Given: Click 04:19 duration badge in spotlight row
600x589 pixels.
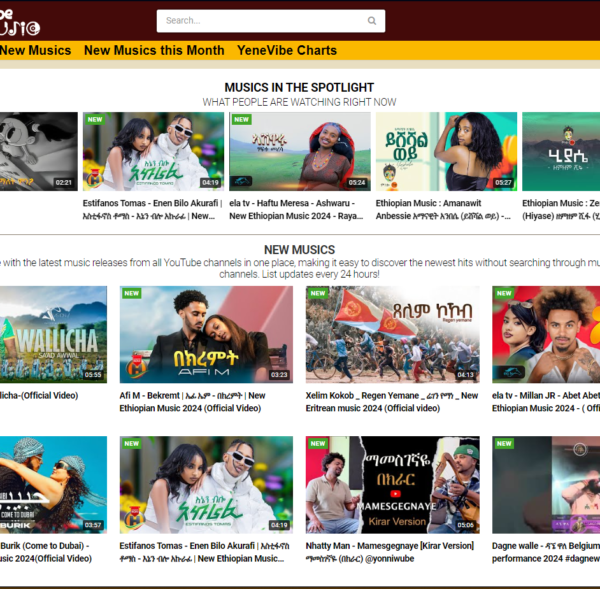Looking at the screenshot, I should [x=210, y=183].
